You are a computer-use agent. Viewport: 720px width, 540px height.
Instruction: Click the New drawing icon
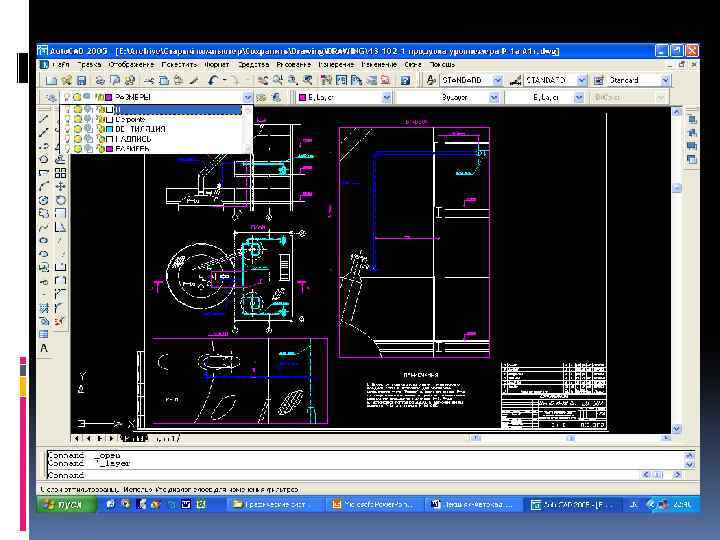pyautogui.click(x=51, y=81)
